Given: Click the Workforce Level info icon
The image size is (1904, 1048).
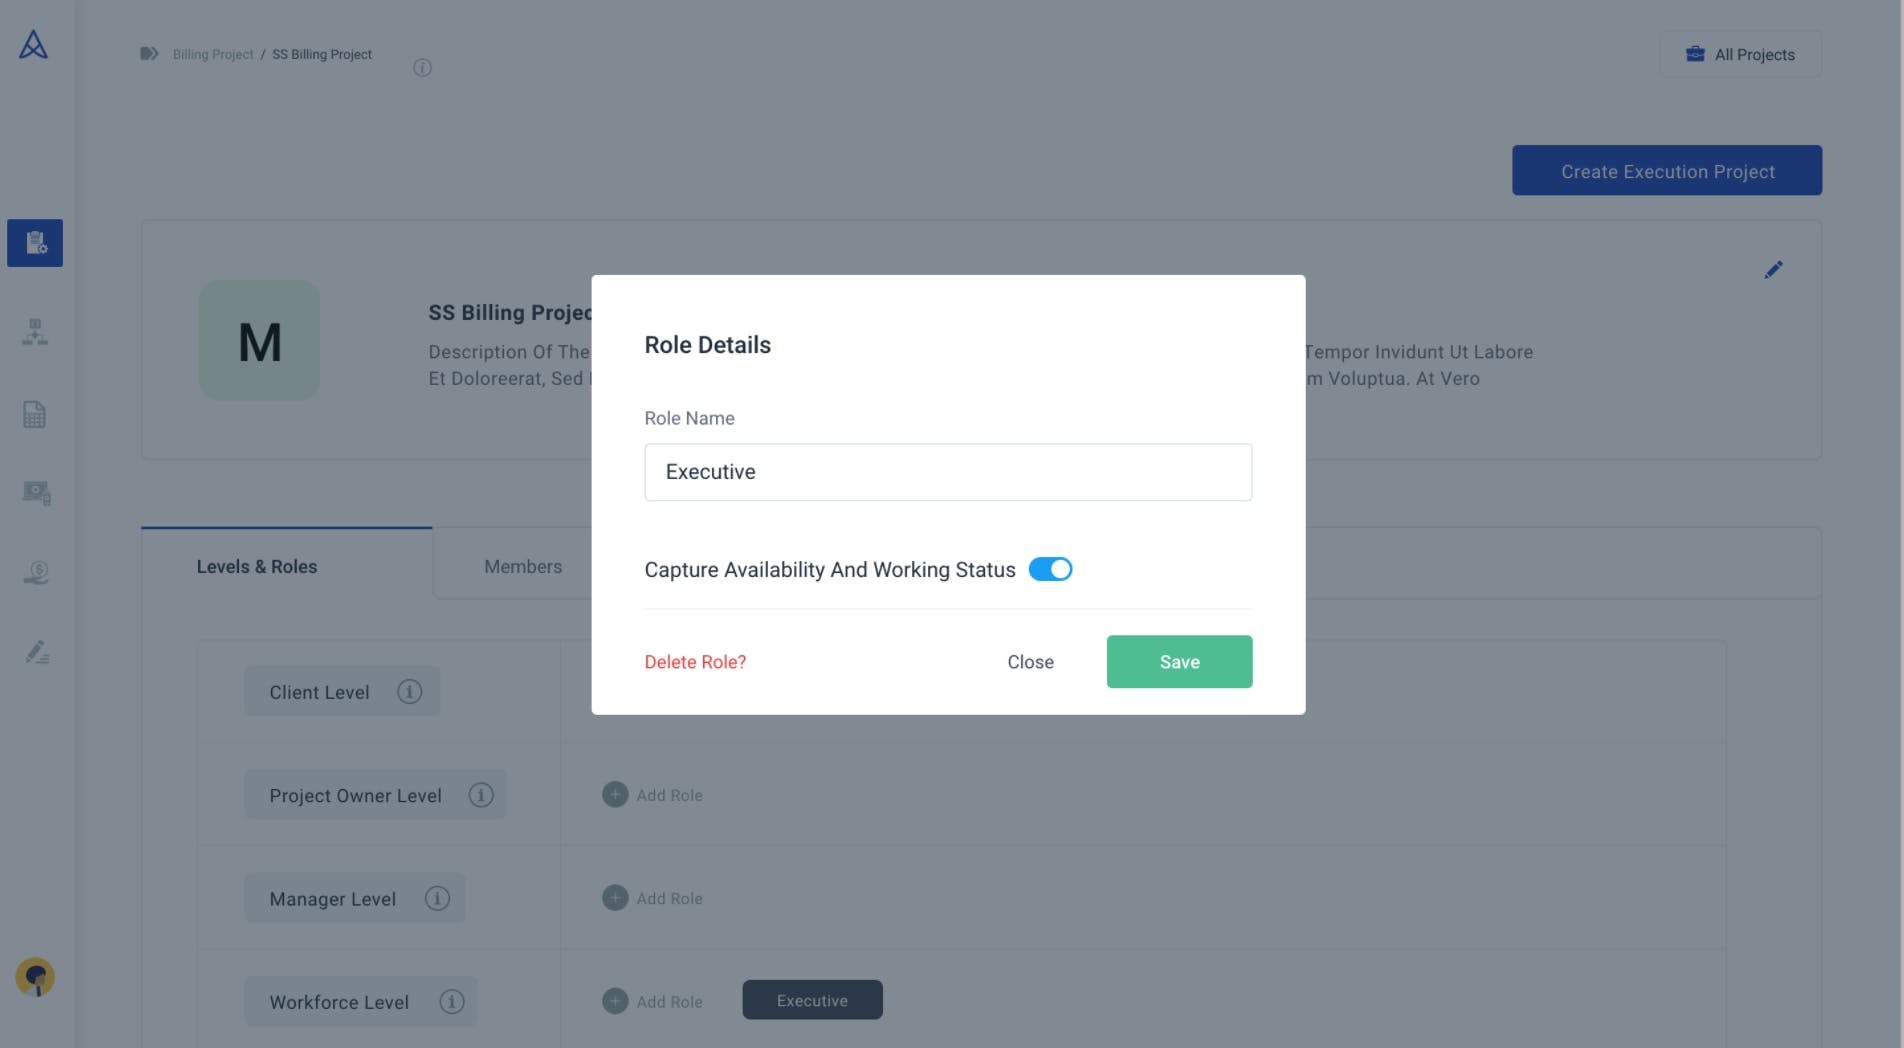Looking at the screenshot, I should 452,1001.
